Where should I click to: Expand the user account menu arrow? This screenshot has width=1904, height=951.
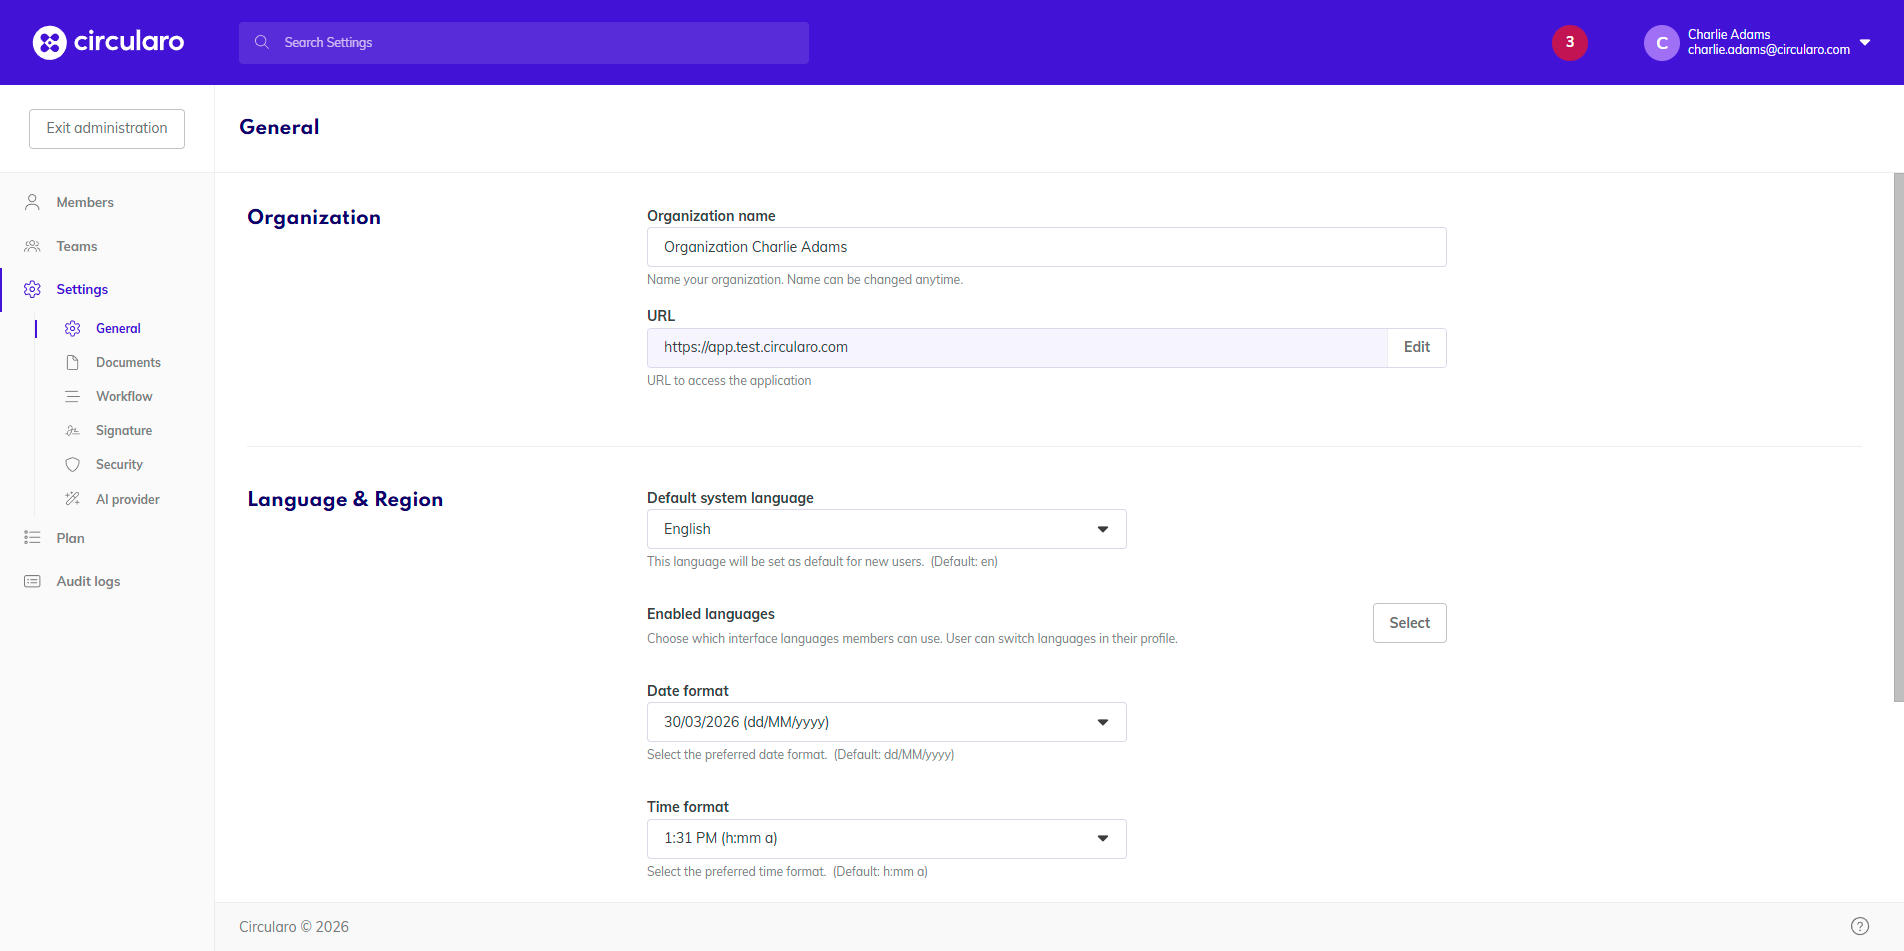[1865, 42]
